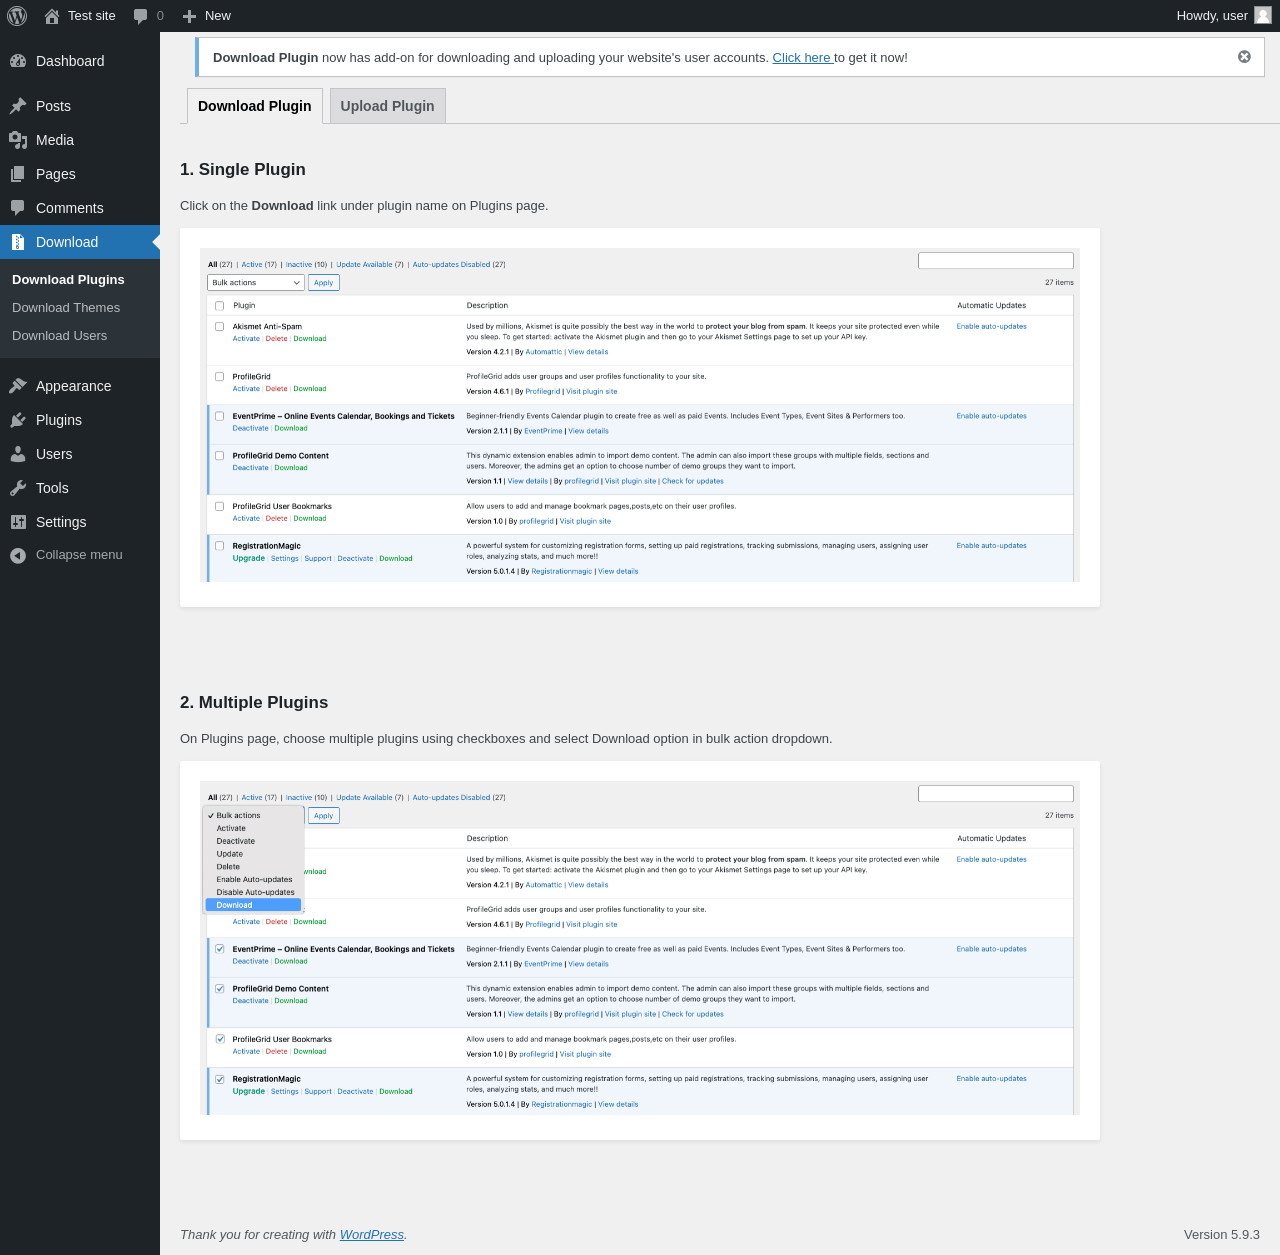Open the Plugins menu in sidebar

tap(59, 420)
